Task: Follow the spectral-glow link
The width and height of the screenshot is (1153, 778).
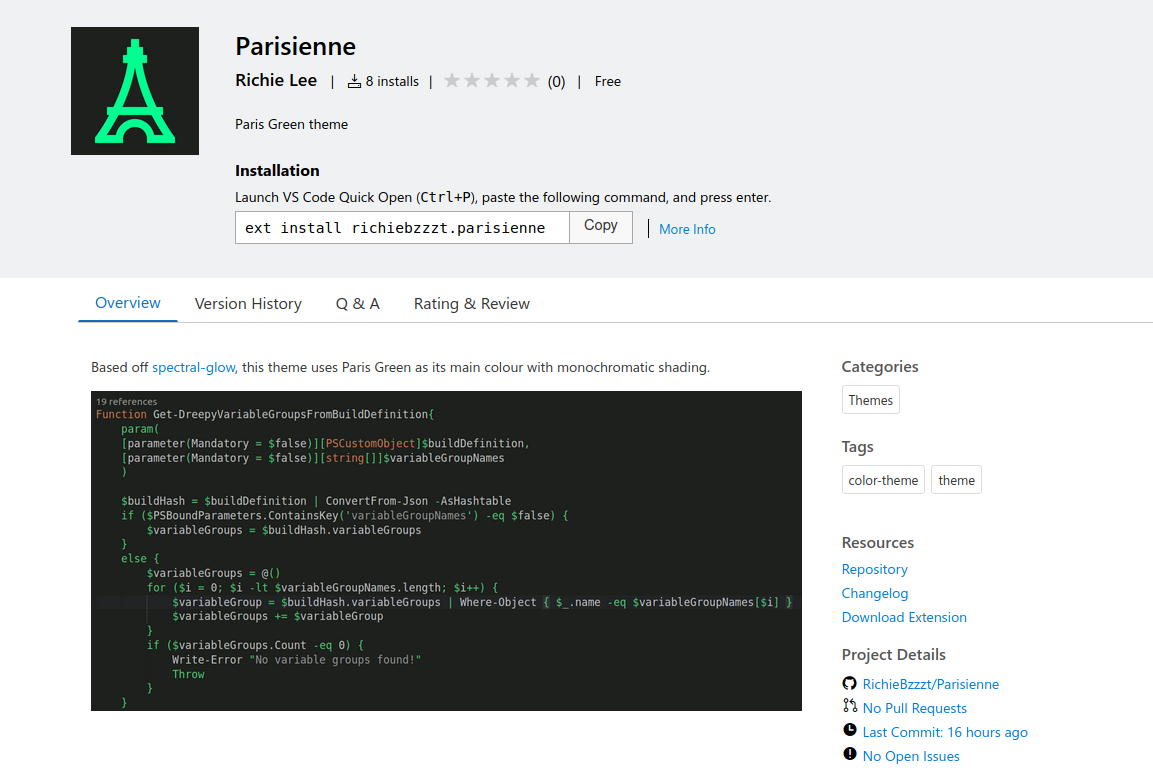Action: pos(193,367)
